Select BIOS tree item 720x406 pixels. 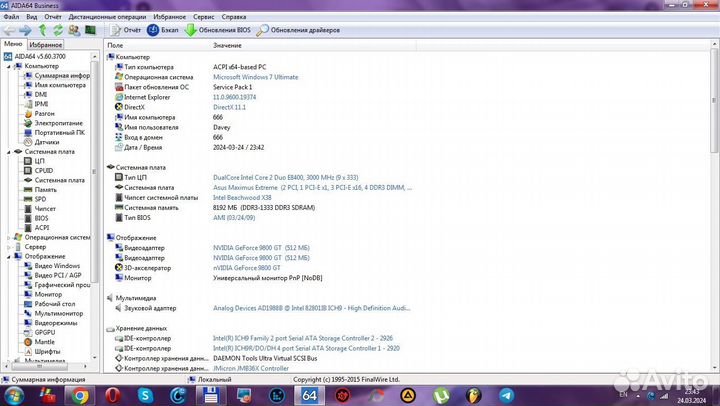click(x=36, y=219)
